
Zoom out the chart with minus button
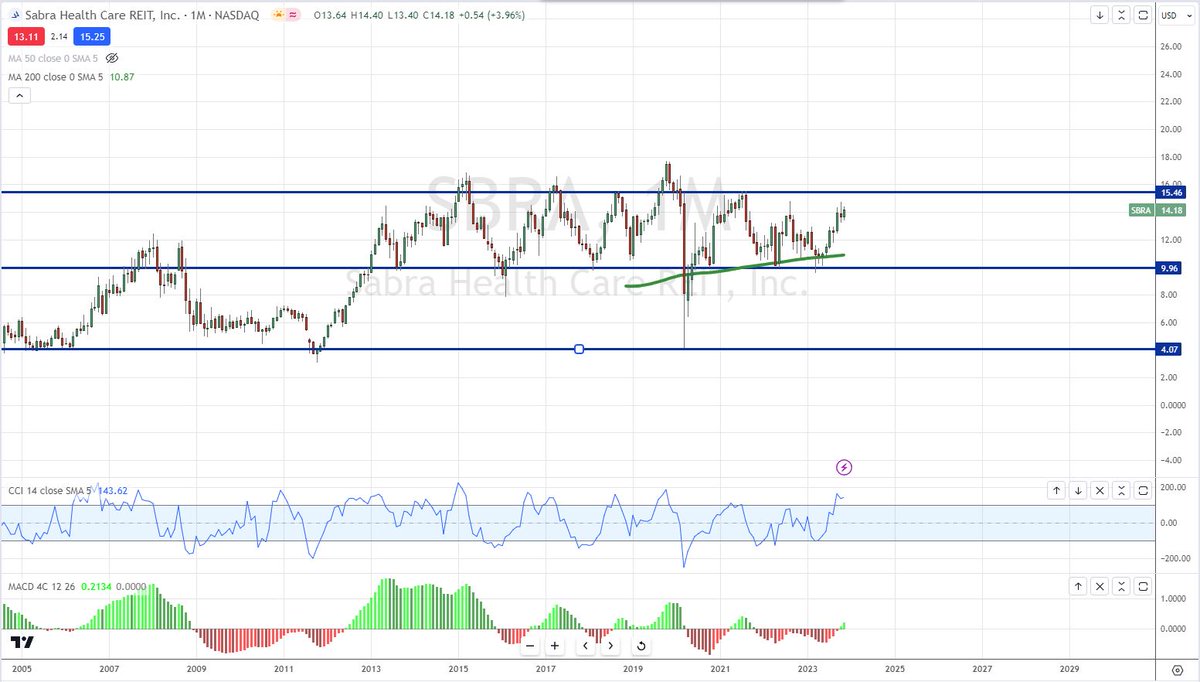(530, 646)
